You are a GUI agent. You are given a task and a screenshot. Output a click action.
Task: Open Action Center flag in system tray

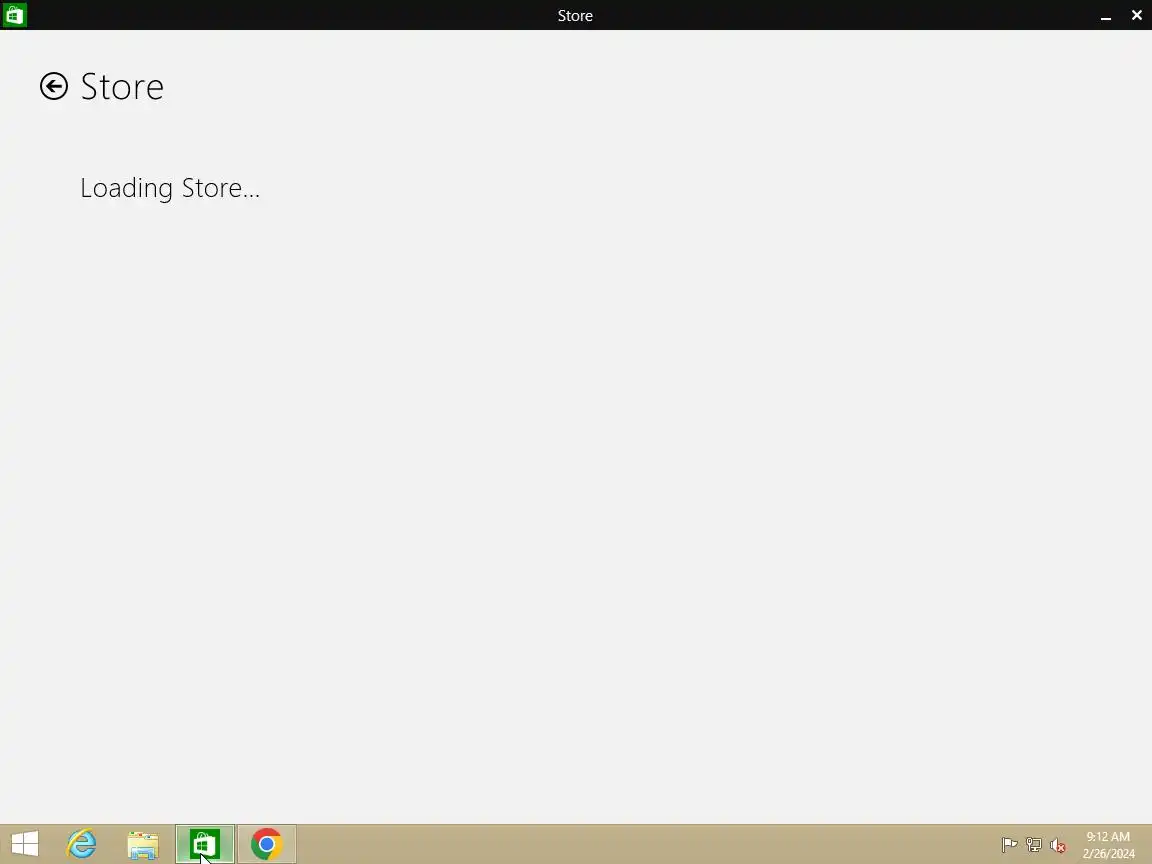coord(1009,845)
